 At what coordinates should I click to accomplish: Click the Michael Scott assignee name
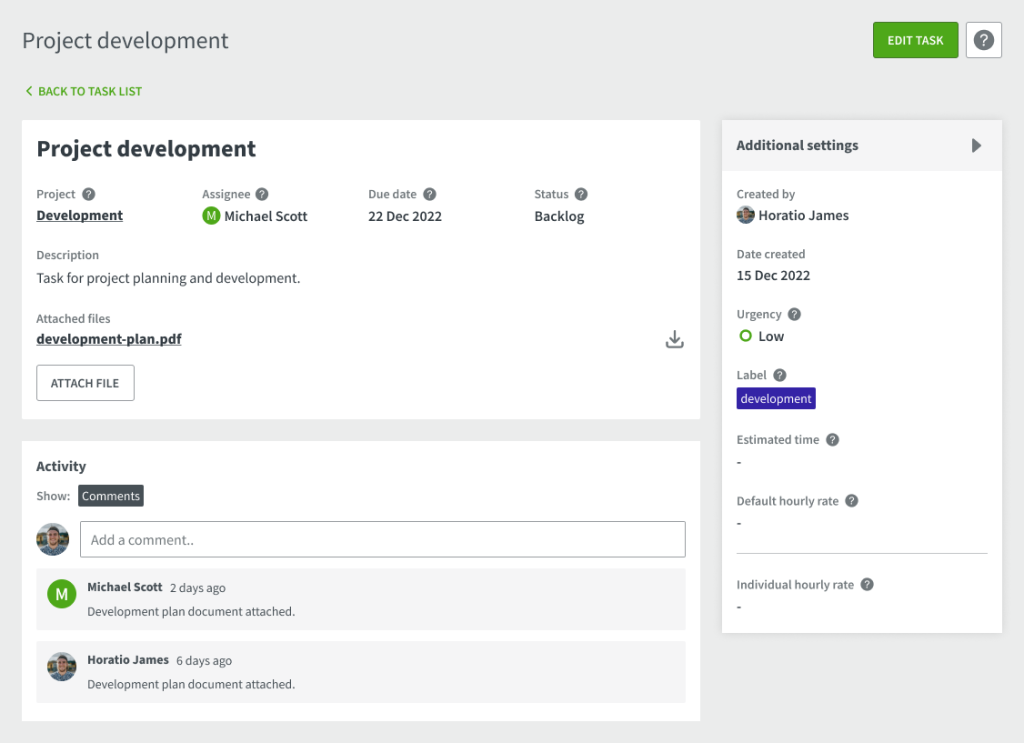pyautogui.click(x=266, y=216)
